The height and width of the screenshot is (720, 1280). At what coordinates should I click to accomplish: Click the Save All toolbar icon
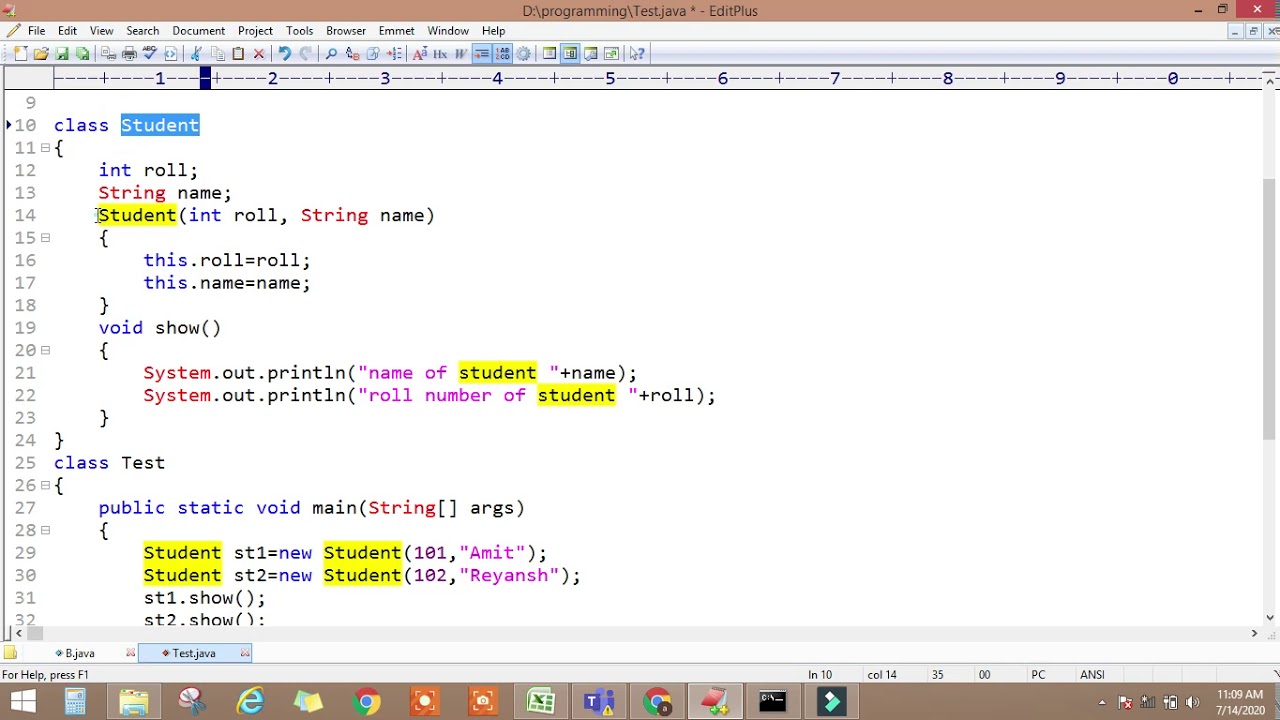click(x=82, y=53)
